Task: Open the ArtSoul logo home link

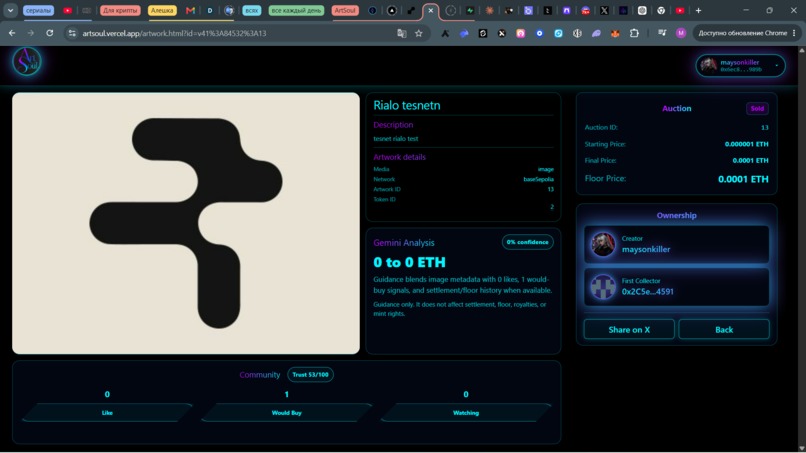Action: point(27,62)
